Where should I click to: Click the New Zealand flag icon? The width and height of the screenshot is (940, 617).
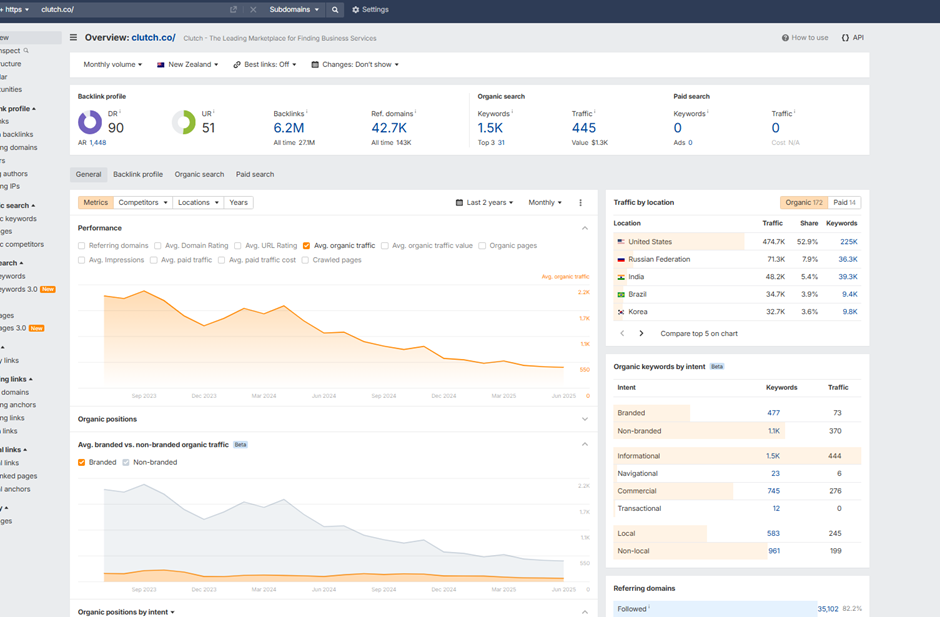pyautogui.click(x=161, y=65)
